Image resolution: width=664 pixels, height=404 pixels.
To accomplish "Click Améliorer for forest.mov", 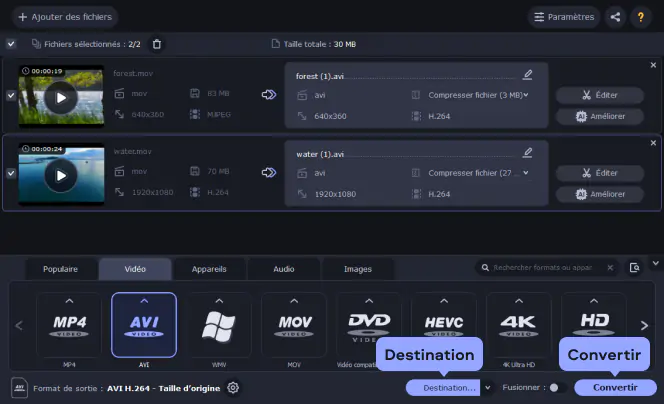I will coord(600,116).
